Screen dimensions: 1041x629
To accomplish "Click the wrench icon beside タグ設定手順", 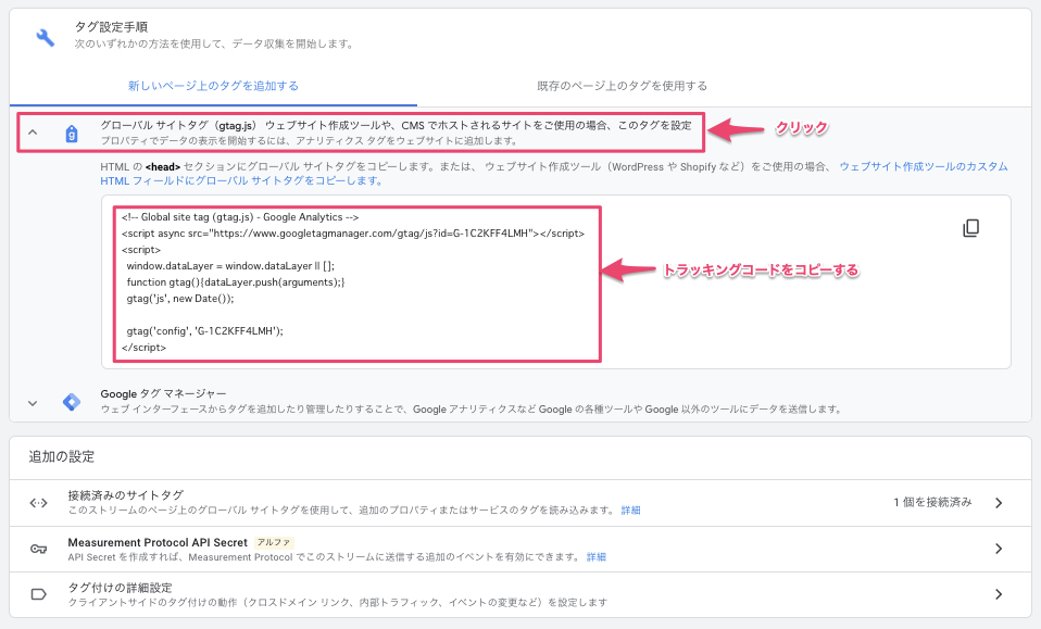I will point(45,37).
